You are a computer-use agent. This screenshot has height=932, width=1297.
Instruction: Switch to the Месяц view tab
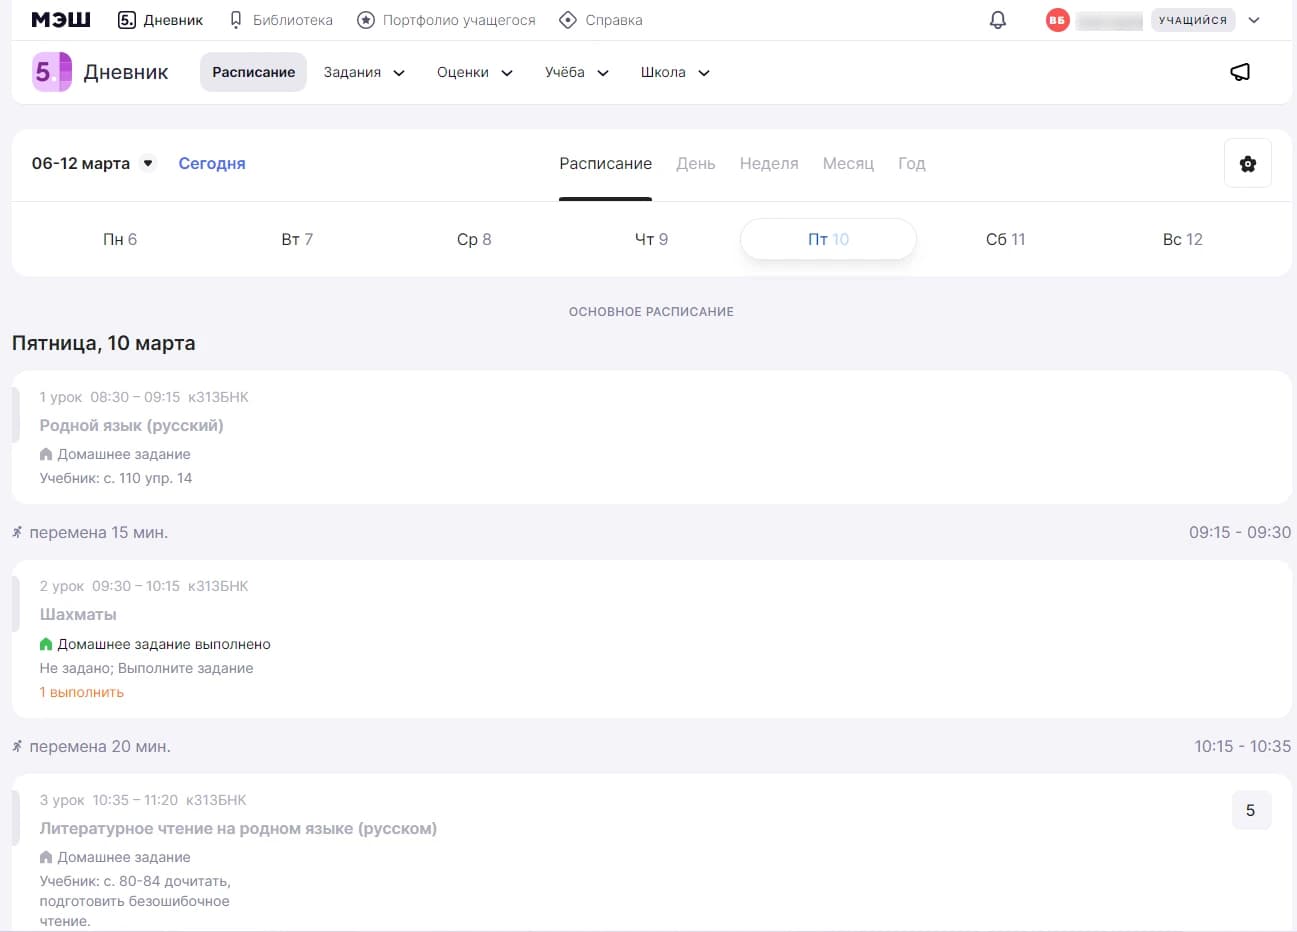(848, 163)
